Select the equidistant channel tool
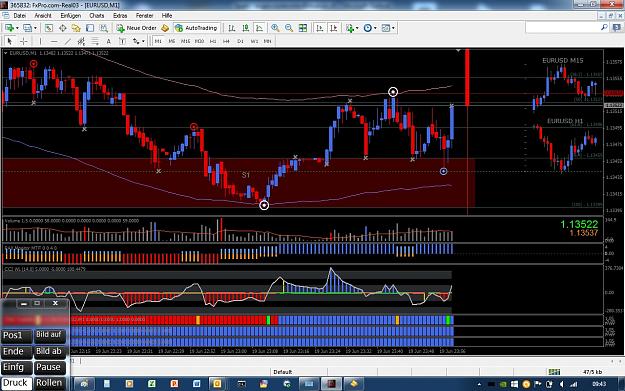This screenshot has width=625, height=391. click(x=81, y=41)
